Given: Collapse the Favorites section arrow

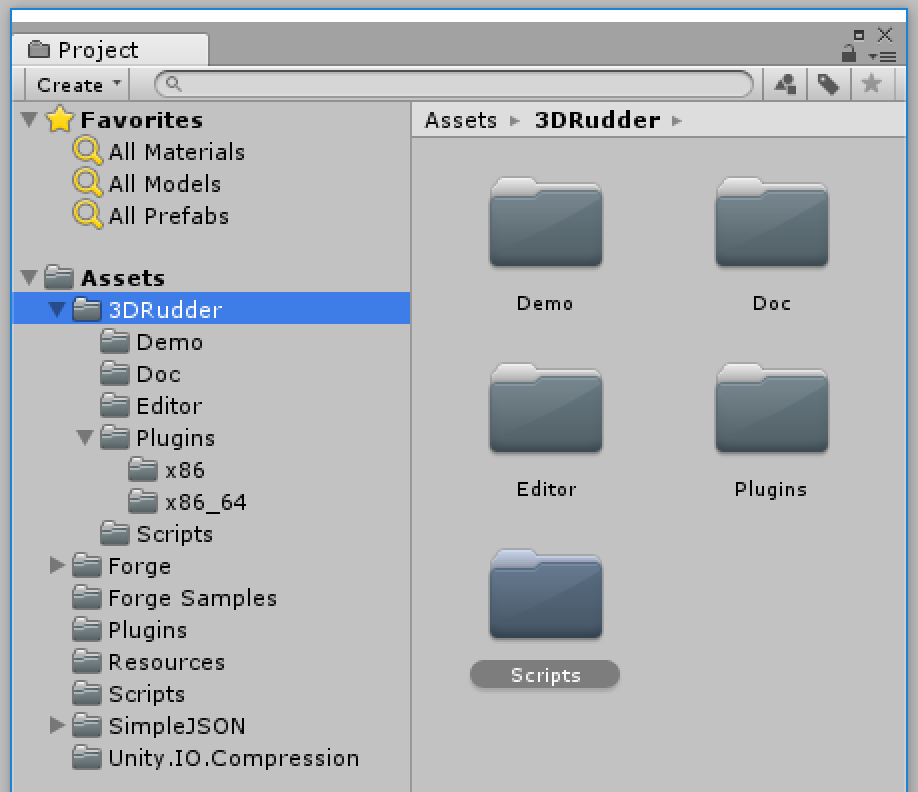Looking at the screenshot, I should 29,120.
